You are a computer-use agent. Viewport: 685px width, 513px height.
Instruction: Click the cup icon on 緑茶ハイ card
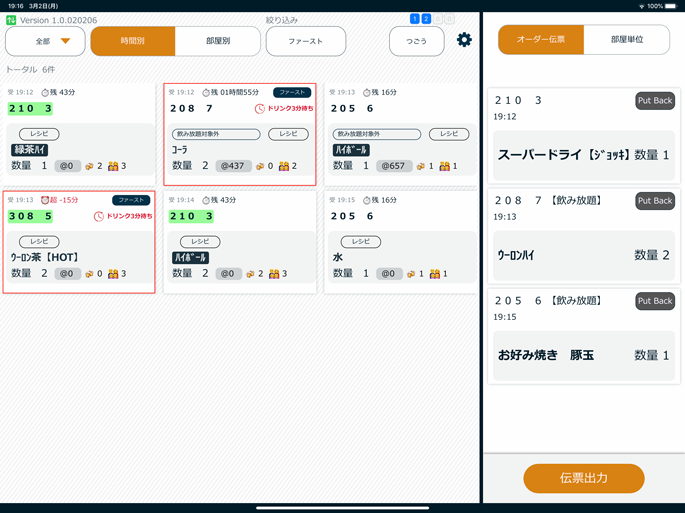(90, 166)
